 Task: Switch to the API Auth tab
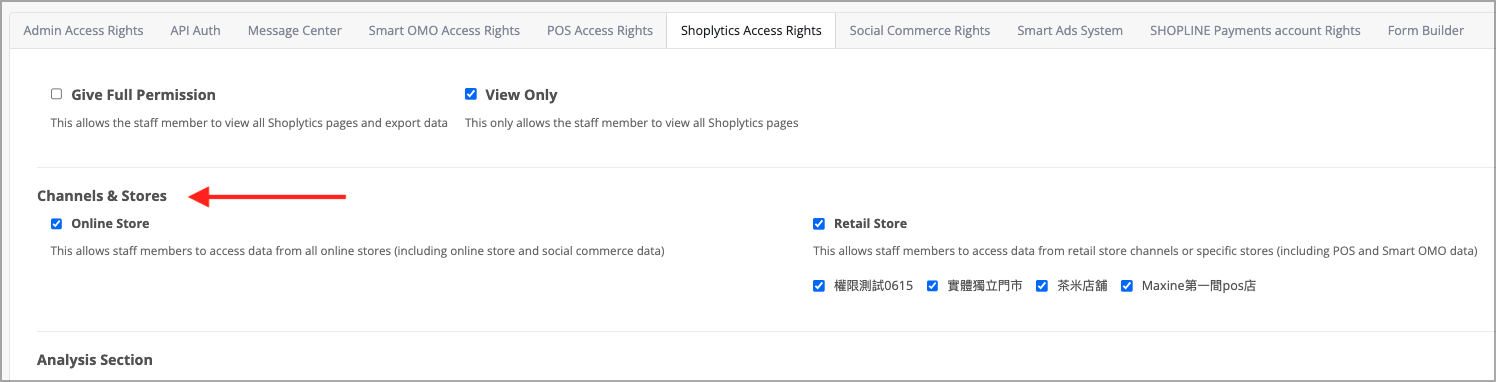(x=195, y=30)
